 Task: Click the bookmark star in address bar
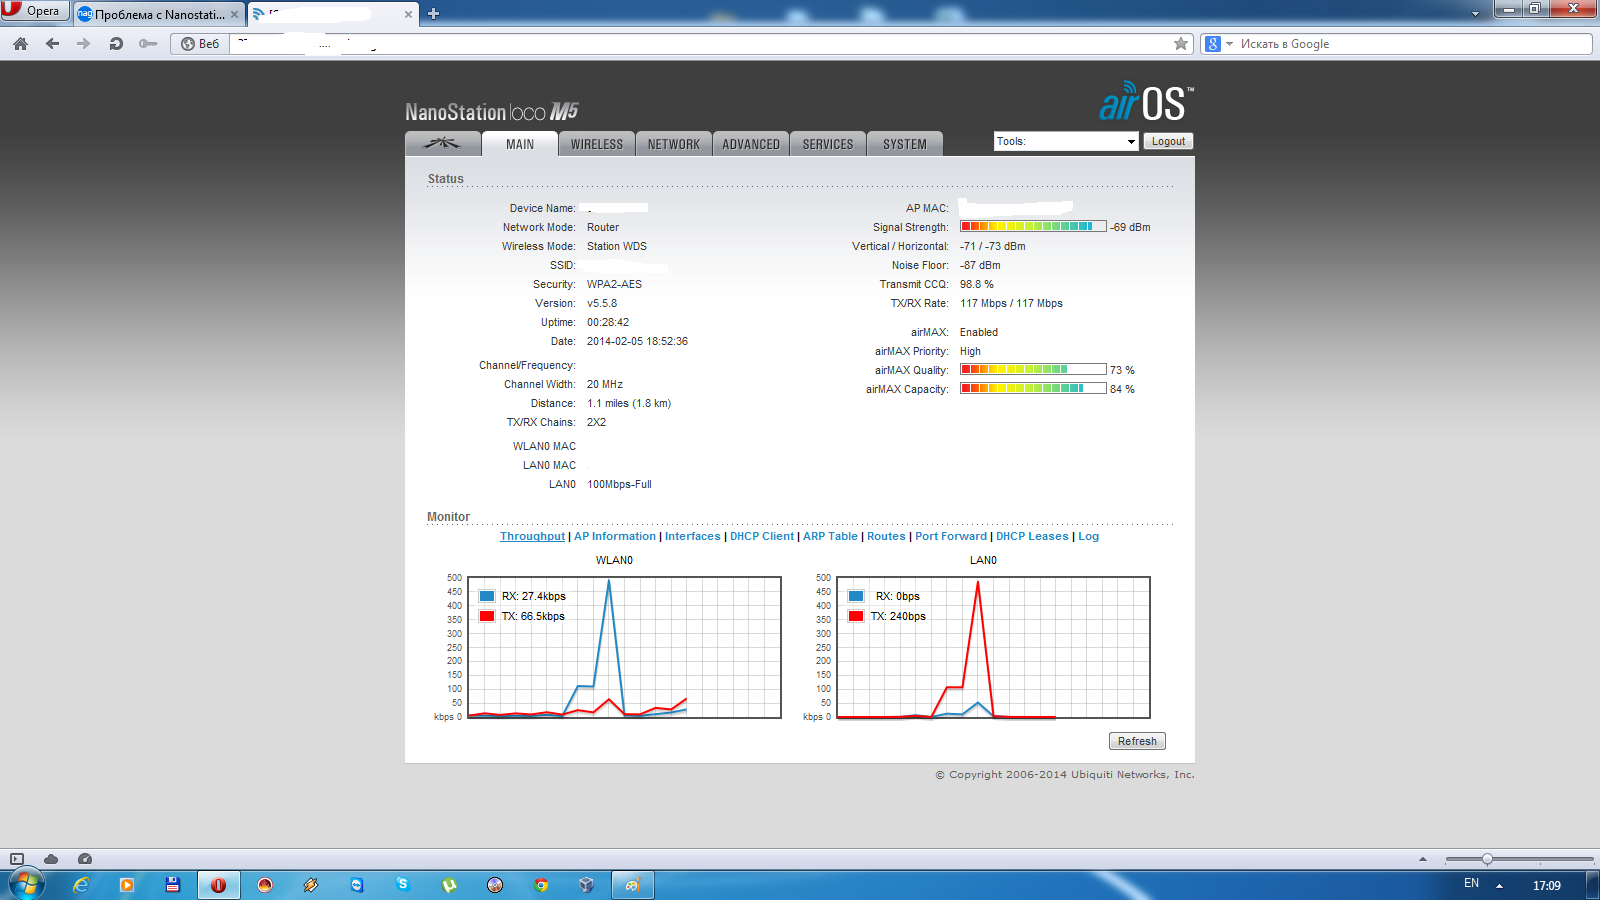click(1181, 44)
